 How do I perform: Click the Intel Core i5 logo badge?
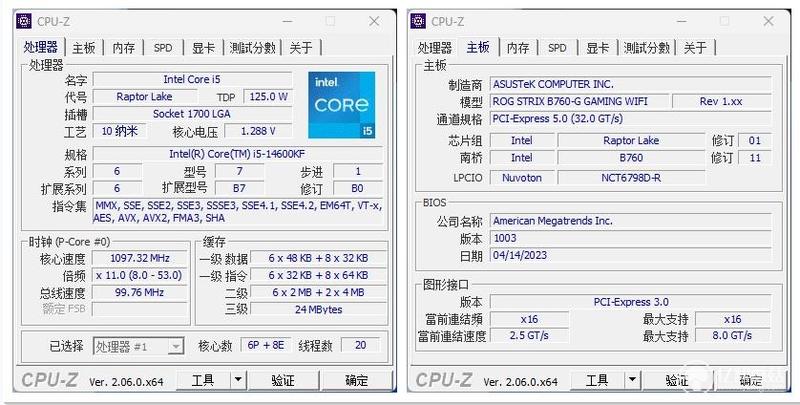pyautogui.click(x=341, y=105)
